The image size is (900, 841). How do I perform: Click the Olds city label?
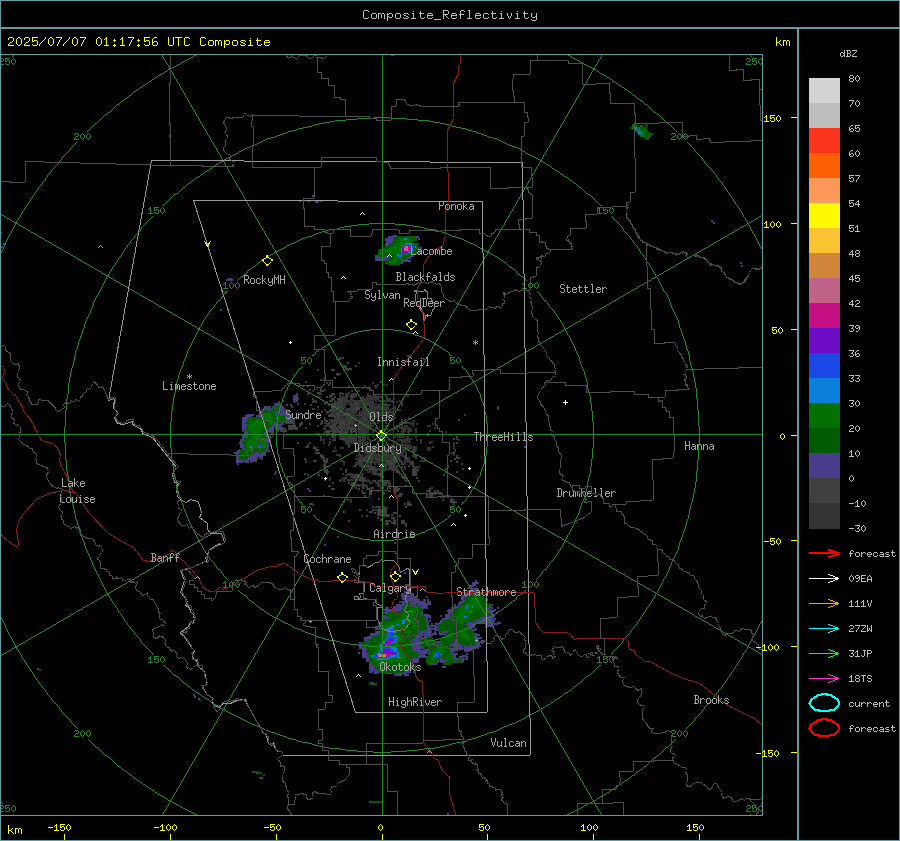[x=381, y=417]
